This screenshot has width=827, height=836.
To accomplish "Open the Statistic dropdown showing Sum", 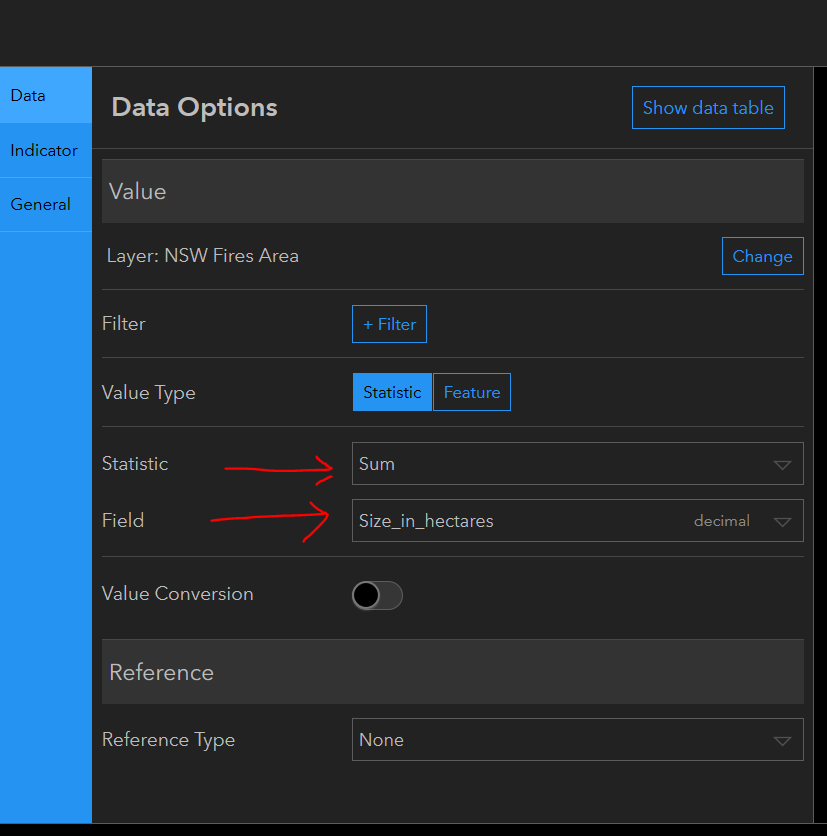I will tap(560, 464).
